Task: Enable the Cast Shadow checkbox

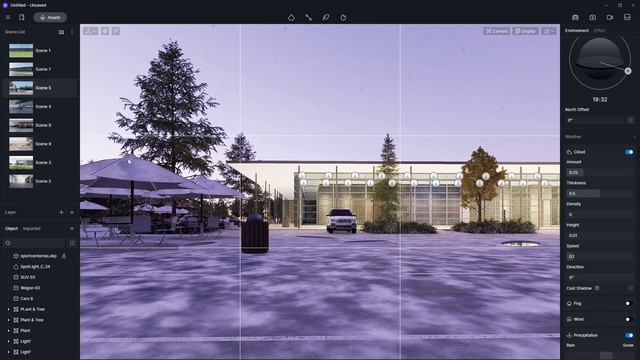Action: (x=631, y=288)
